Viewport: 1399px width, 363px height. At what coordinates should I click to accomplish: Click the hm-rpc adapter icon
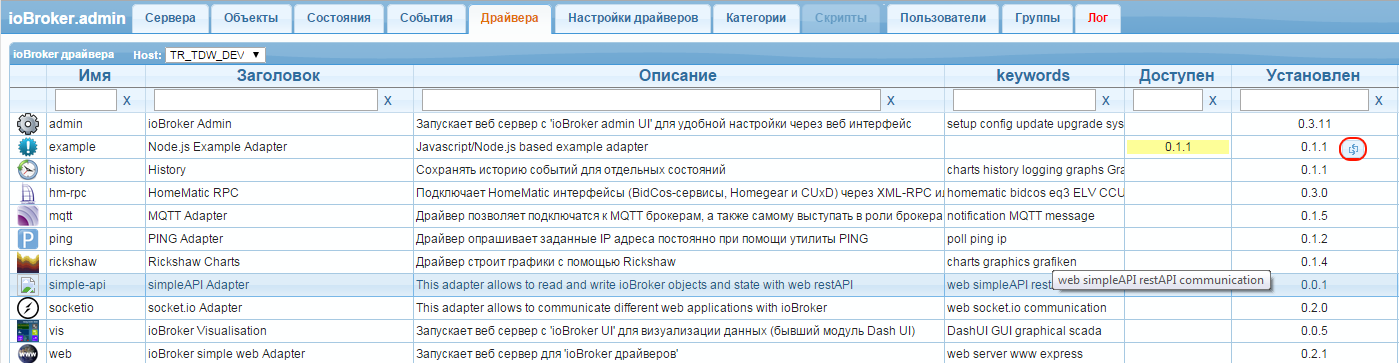pos(28,193)
